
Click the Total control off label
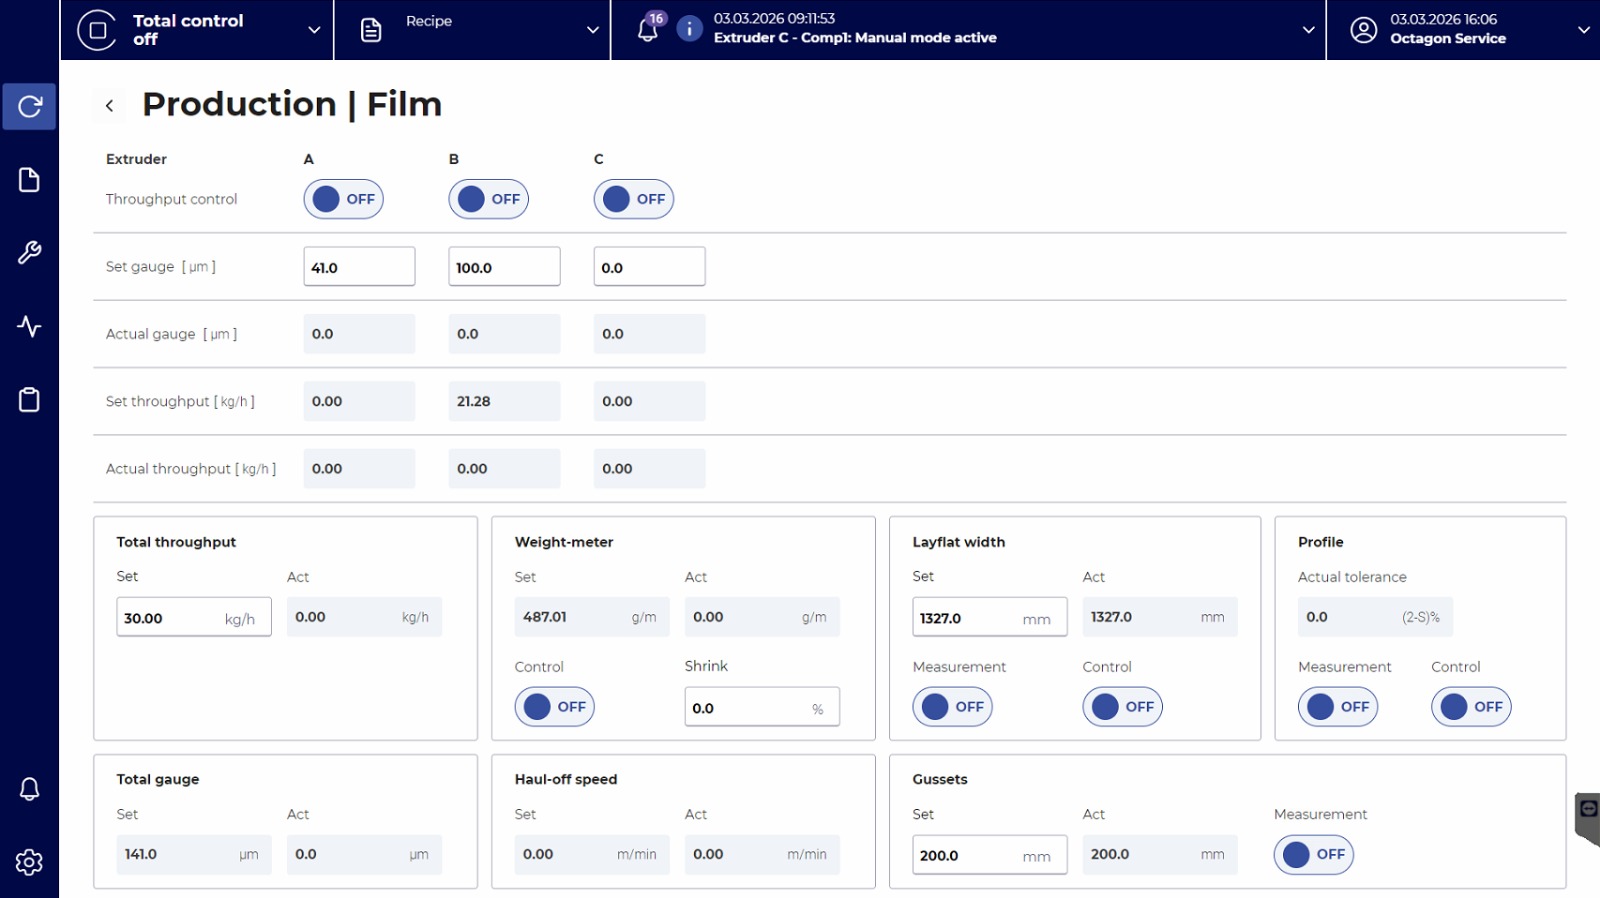pyautogui.click(x=188, y=30)
